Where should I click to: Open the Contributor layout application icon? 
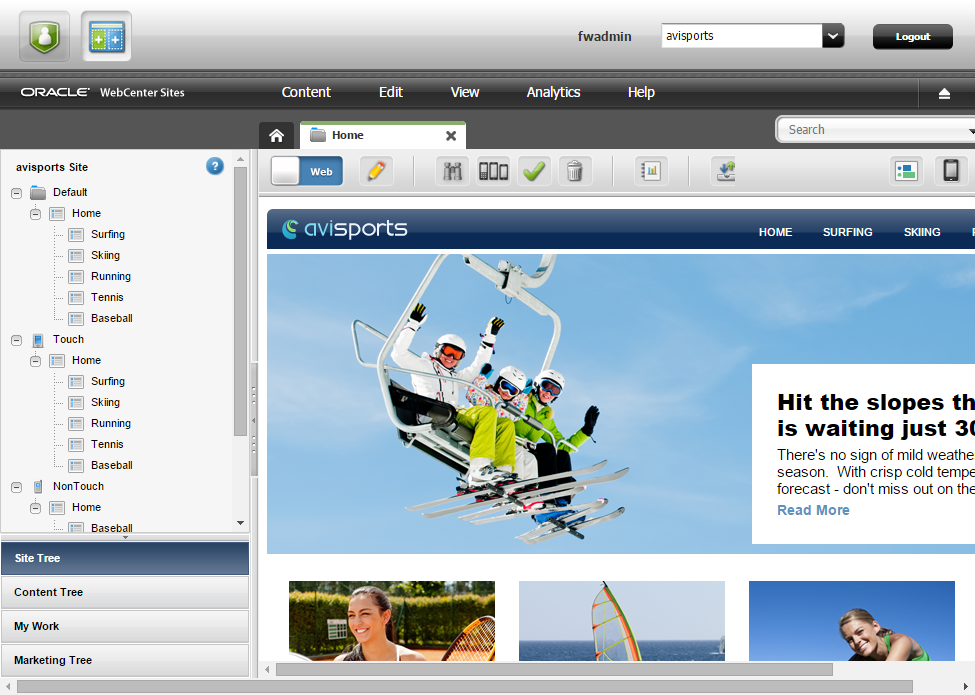(x=106, y=36)
